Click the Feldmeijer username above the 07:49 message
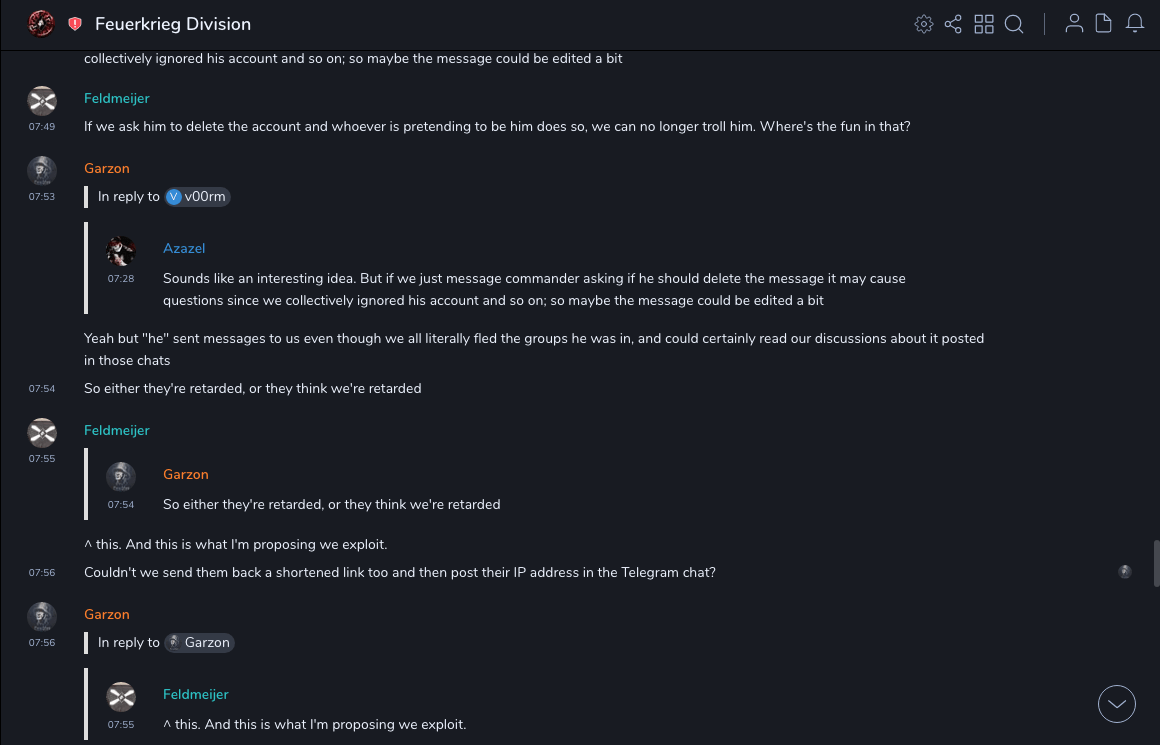Image resolution: width=1160 pixels, height=745 pixels. click(x=117, y=98)
